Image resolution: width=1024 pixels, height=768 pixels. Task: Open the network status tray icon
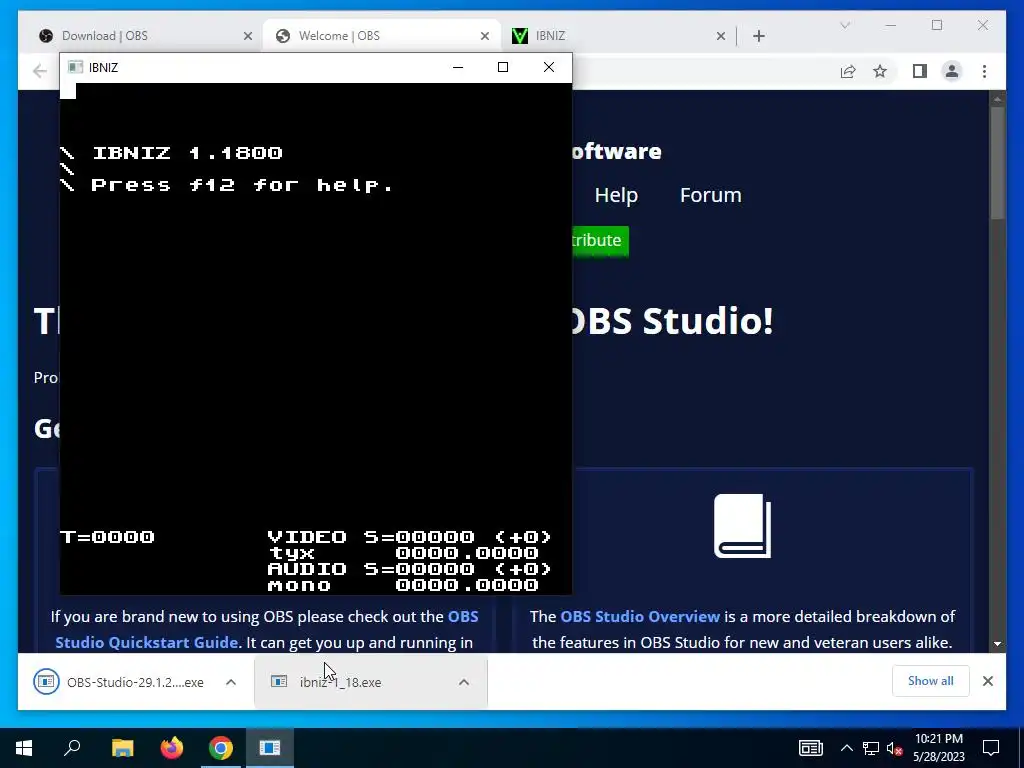871,748
